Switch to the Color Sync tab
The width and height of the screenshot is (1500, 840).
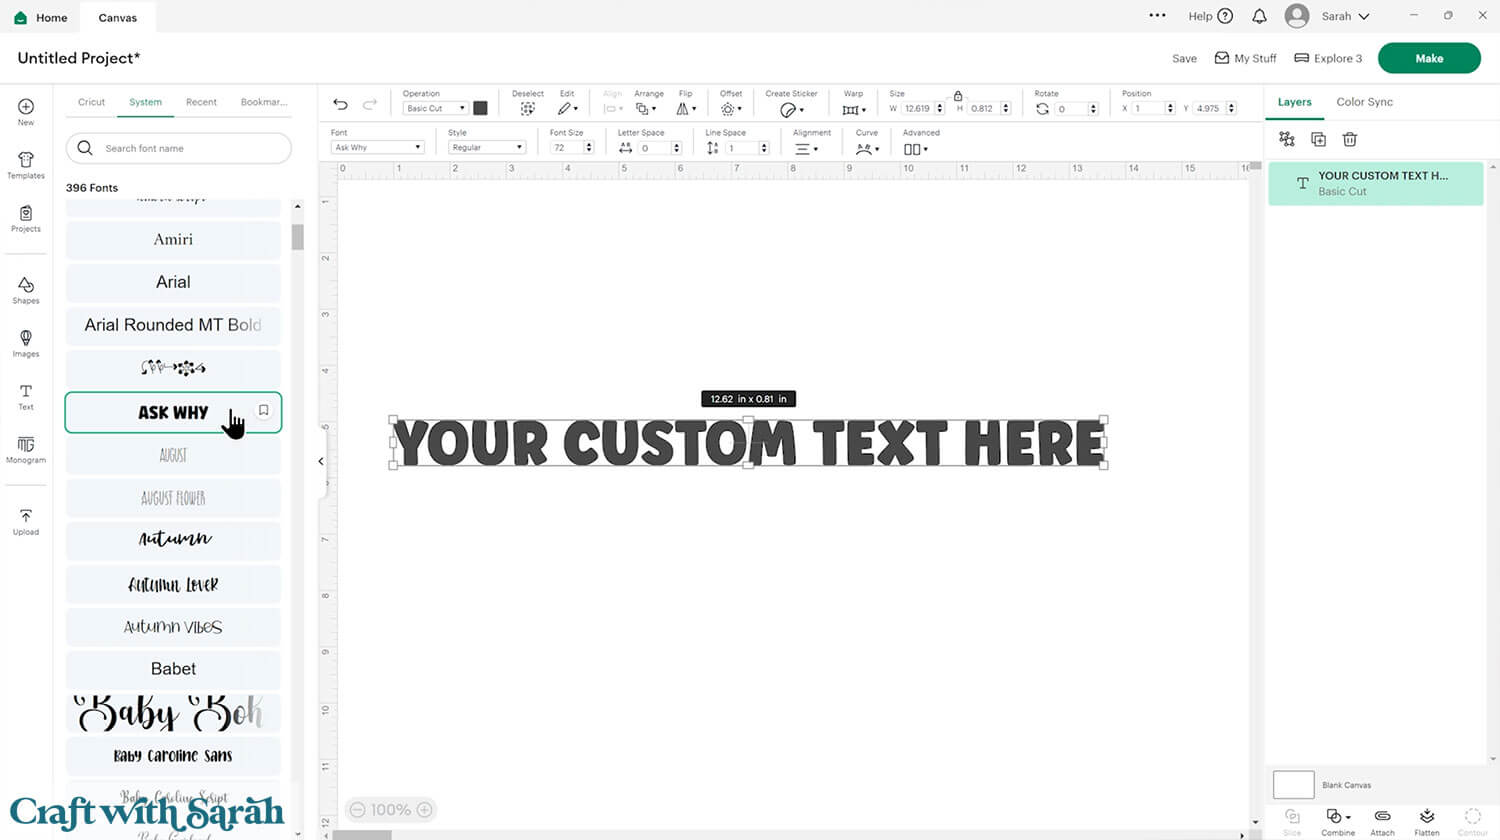coord(1364,102)
